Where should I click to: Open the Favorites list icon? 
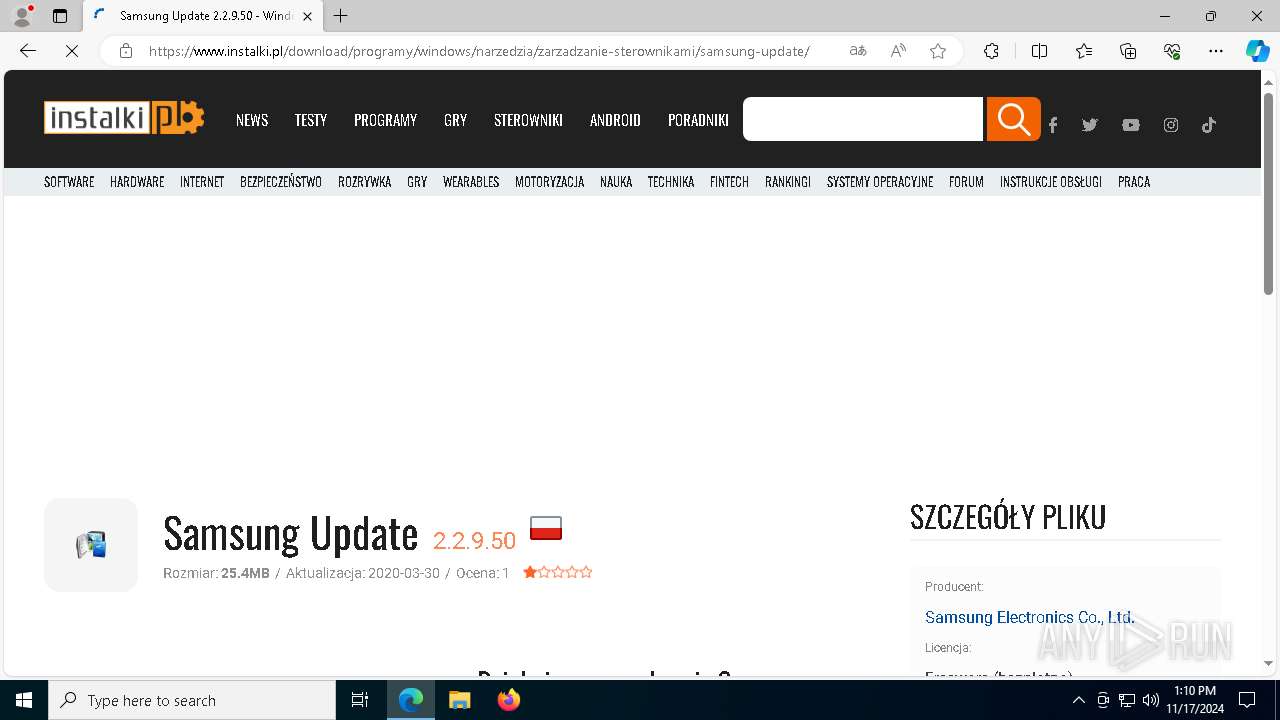coord(1084,51)
